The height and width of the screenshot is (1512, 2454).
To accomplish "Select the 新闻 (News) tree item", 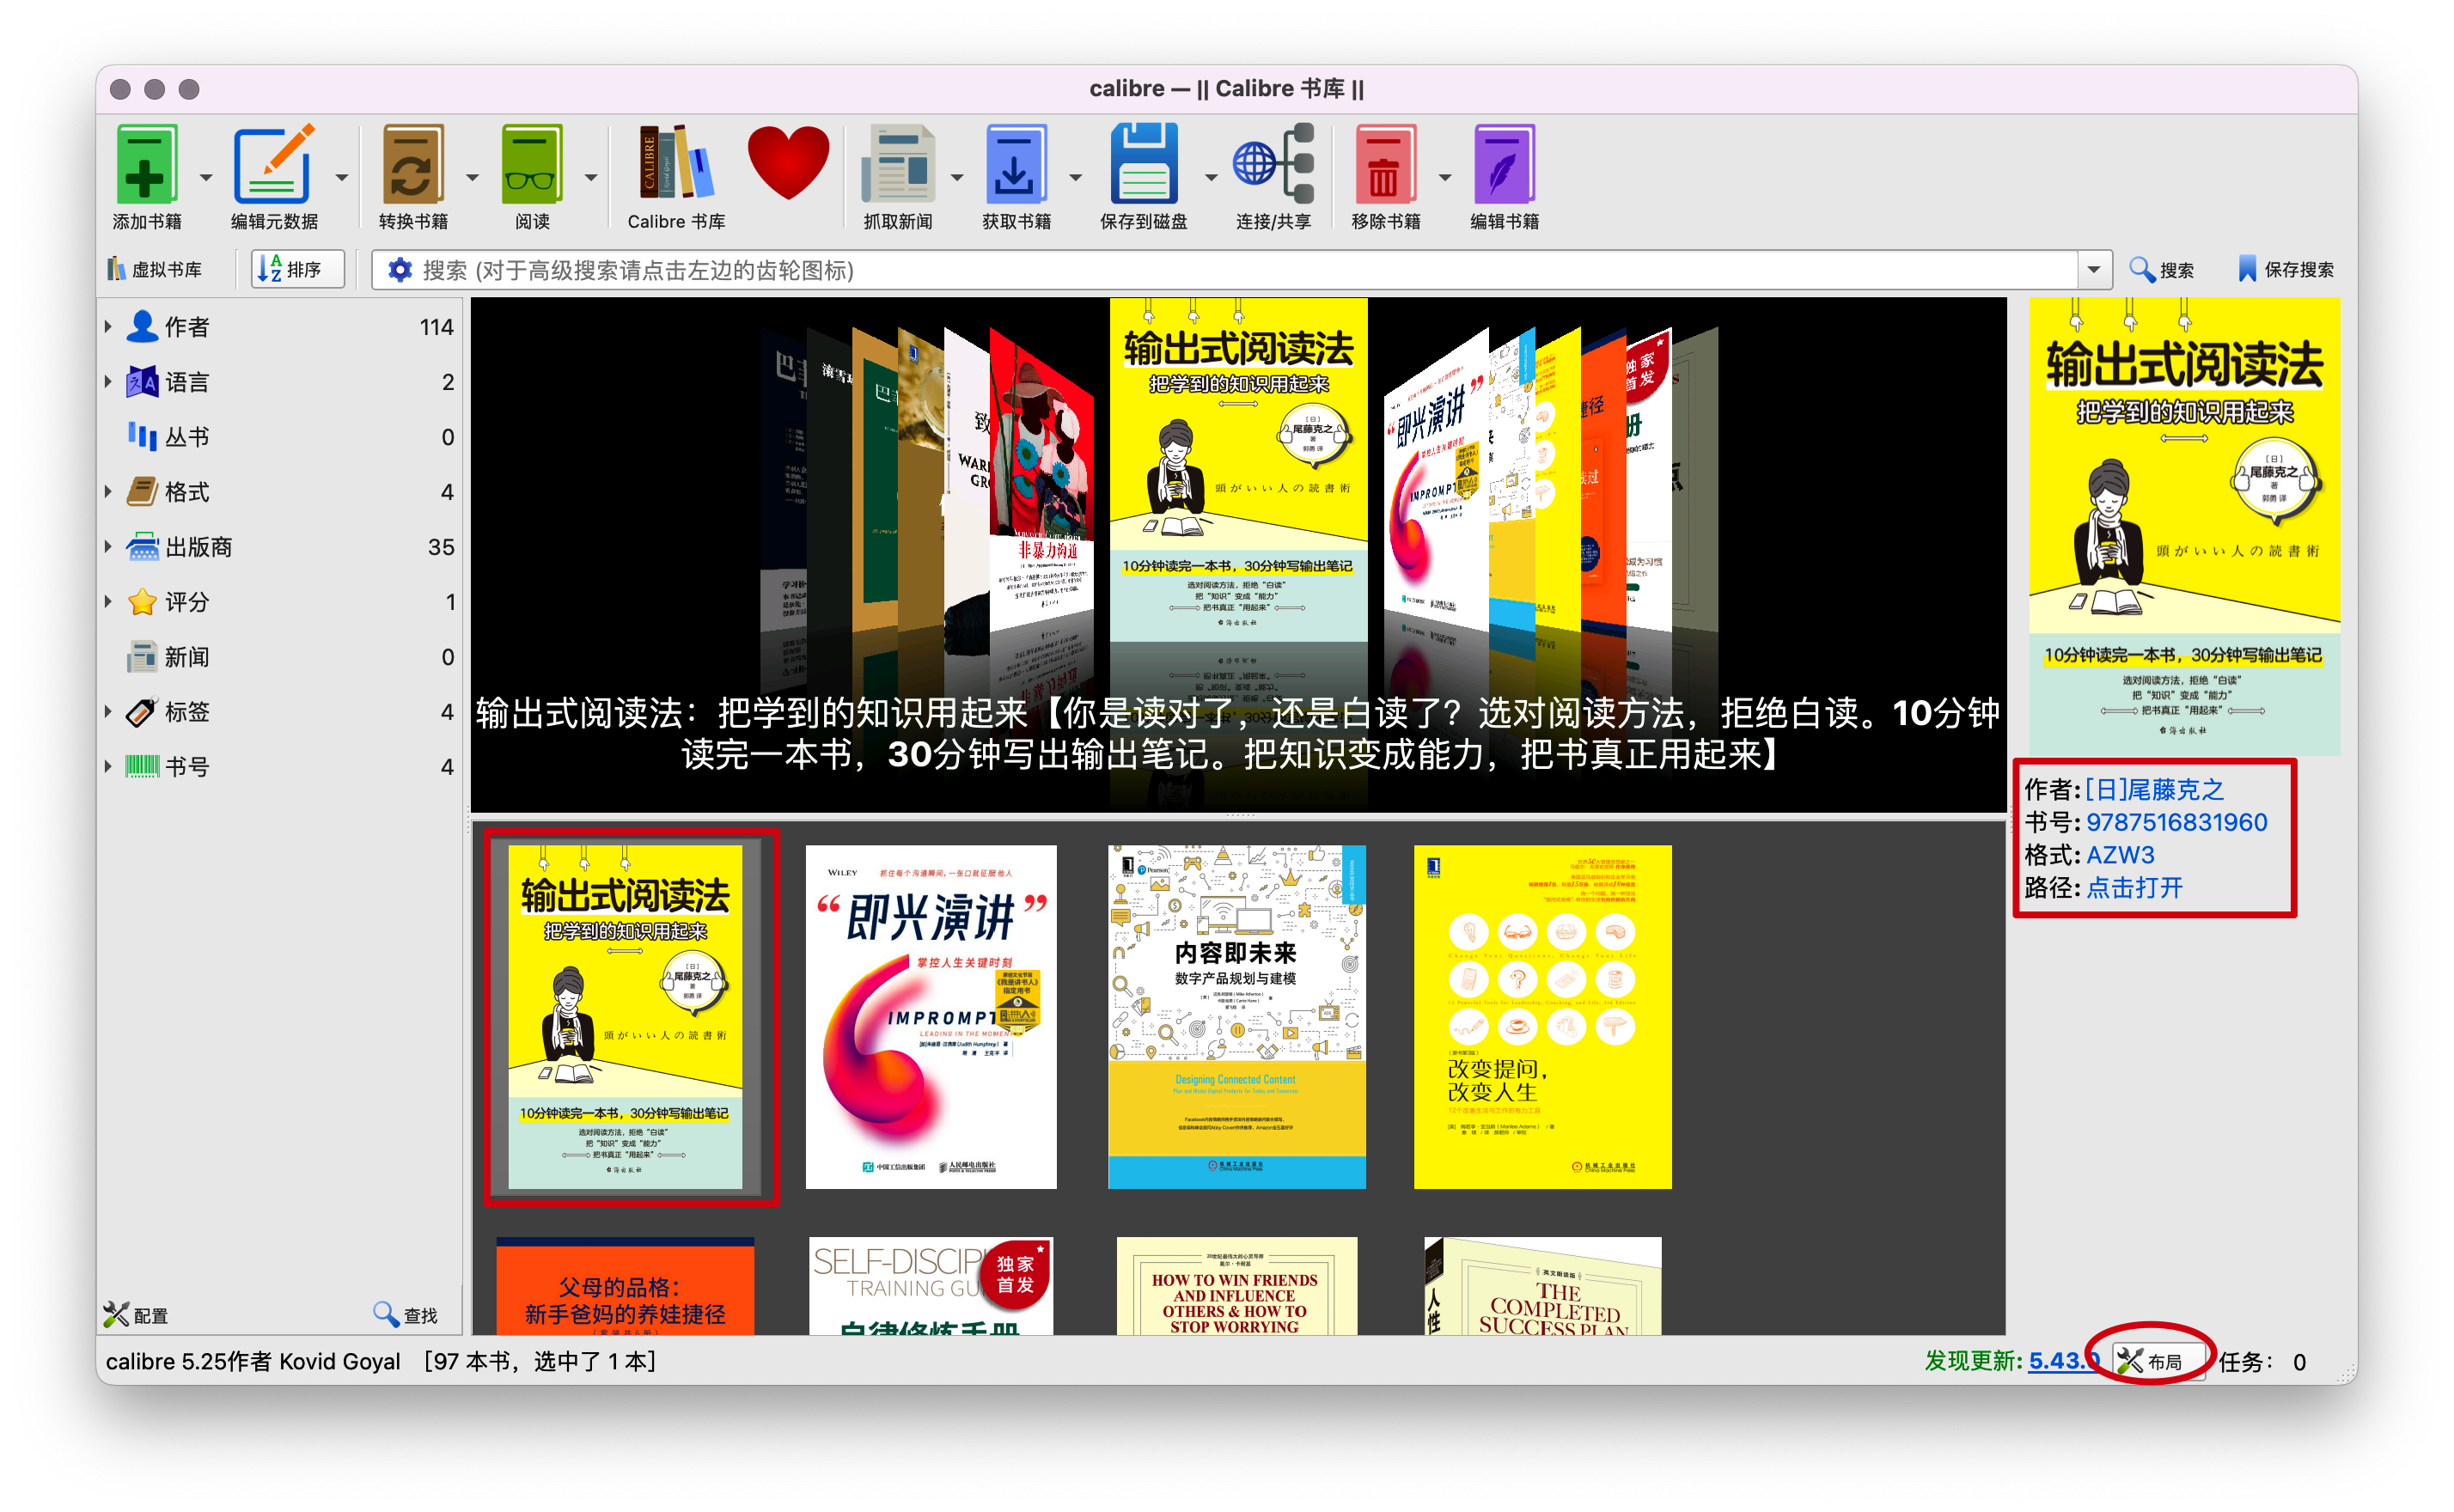I will point(280,656).
